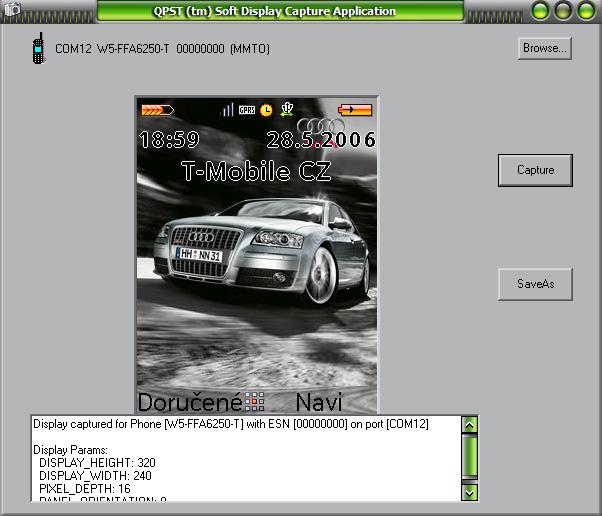
Task: Click the Navi softkey label
Action: [x=319, y=402]
